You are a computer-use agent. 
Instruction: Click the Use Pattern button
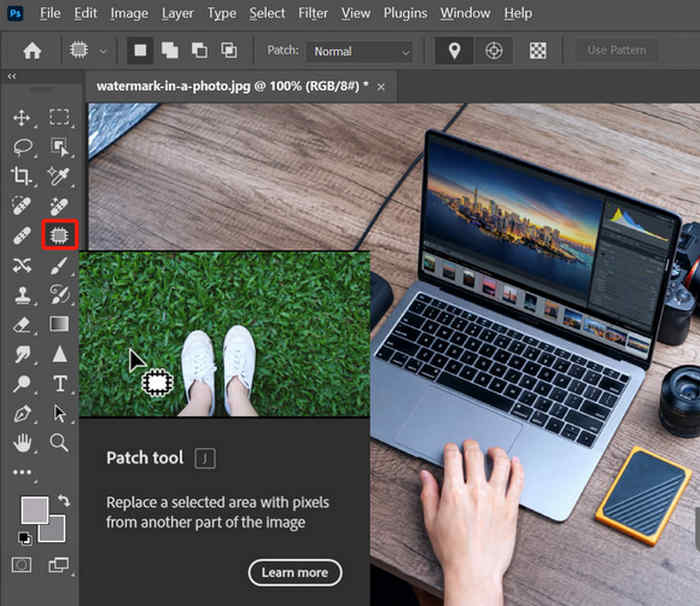tap(617, 50)
